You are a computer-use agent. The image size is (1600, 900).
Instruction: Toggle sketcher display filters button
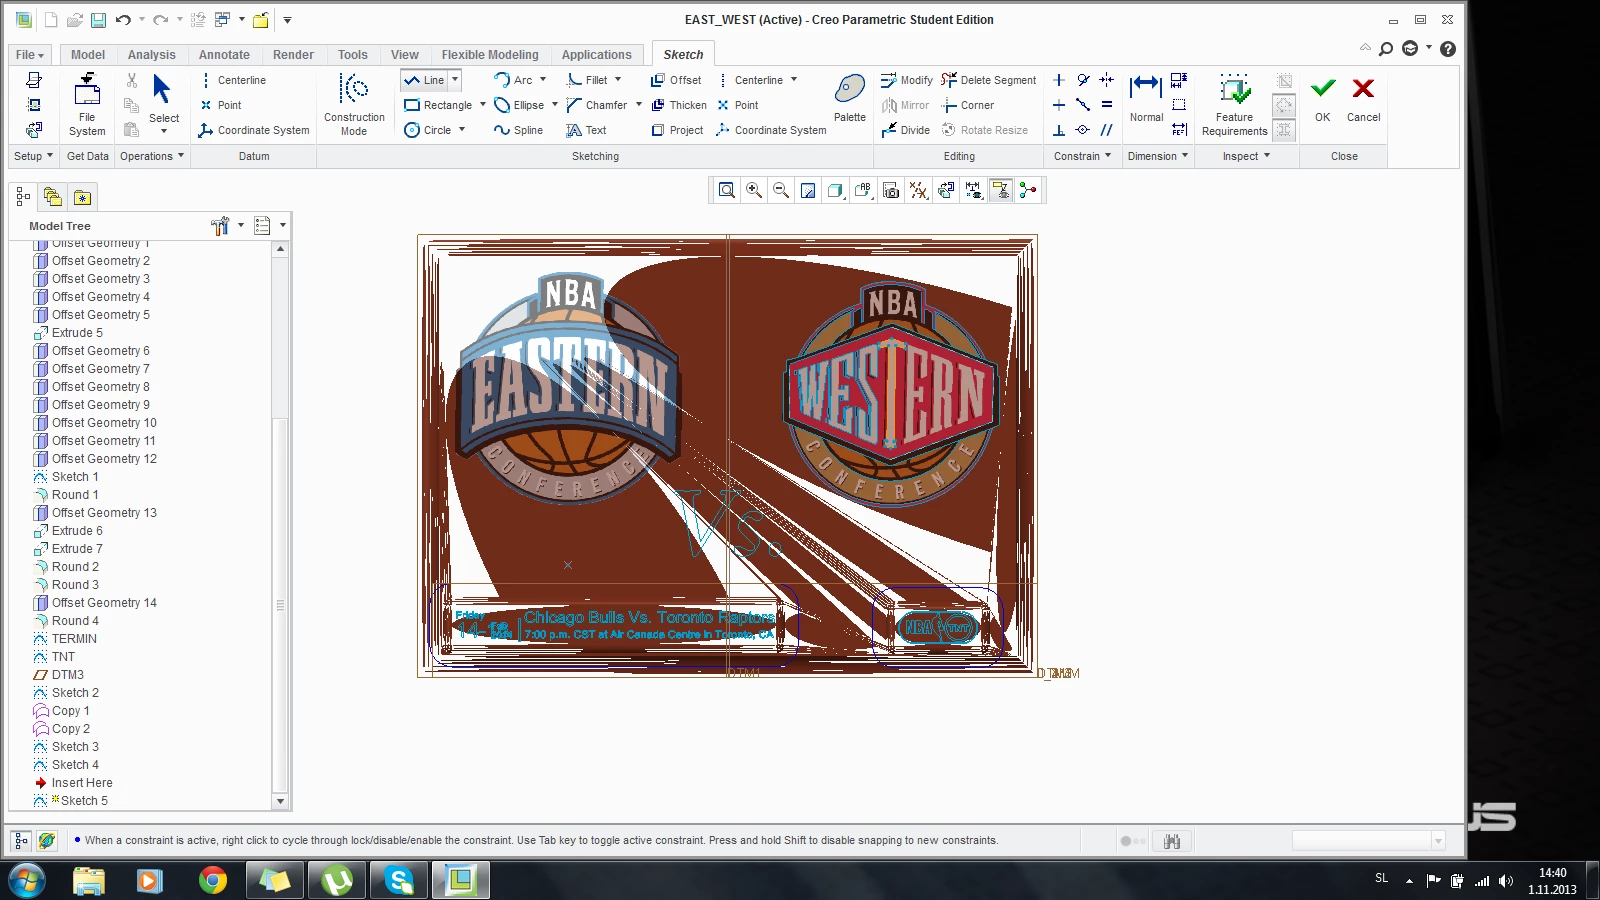973,190
